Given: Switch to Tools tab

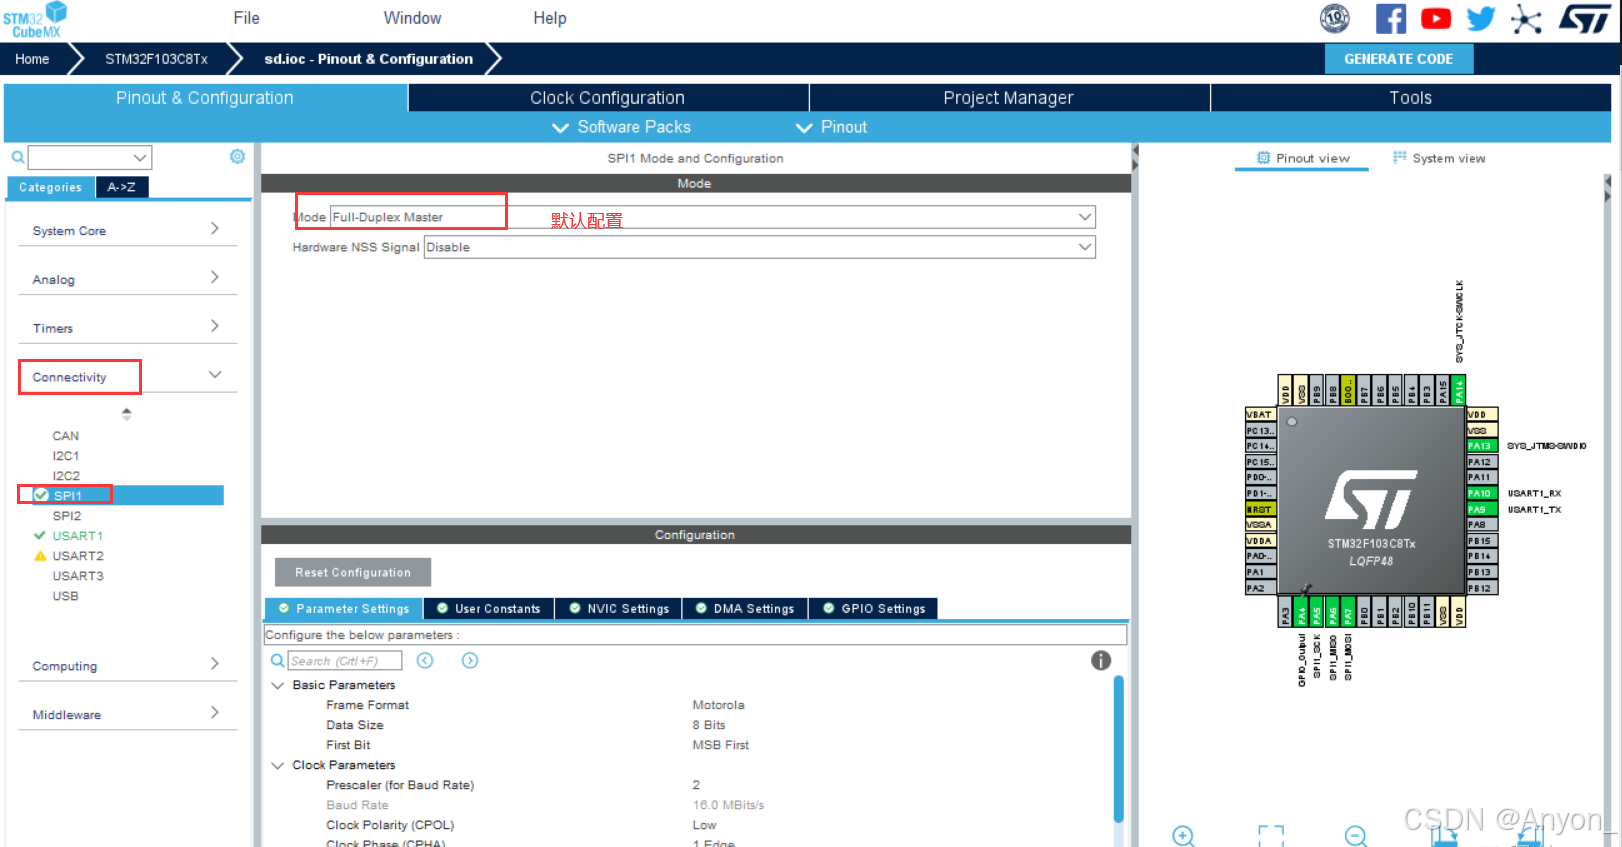Looking at the screenshot, I should [x=1410, y=97].
